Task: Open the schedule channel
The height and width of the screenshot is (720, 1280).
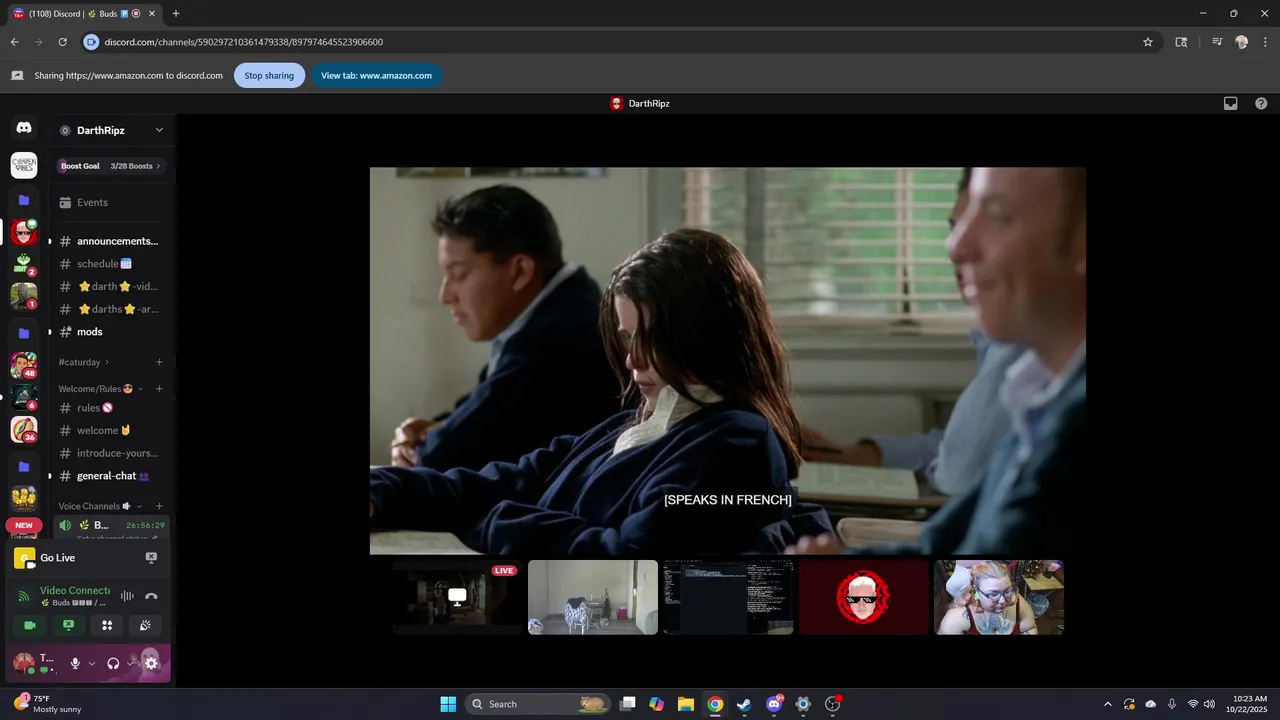Action: tap(109, 264)
